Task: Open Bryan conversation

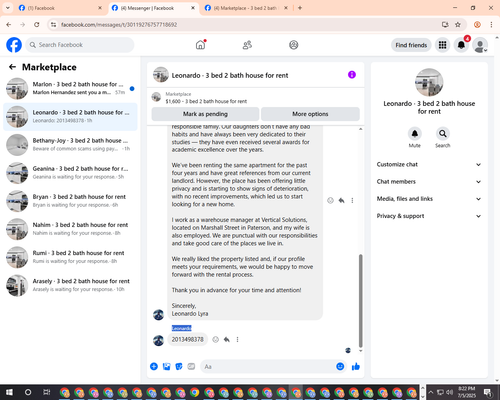Action: pyautogui.click(x=70, y=201)
